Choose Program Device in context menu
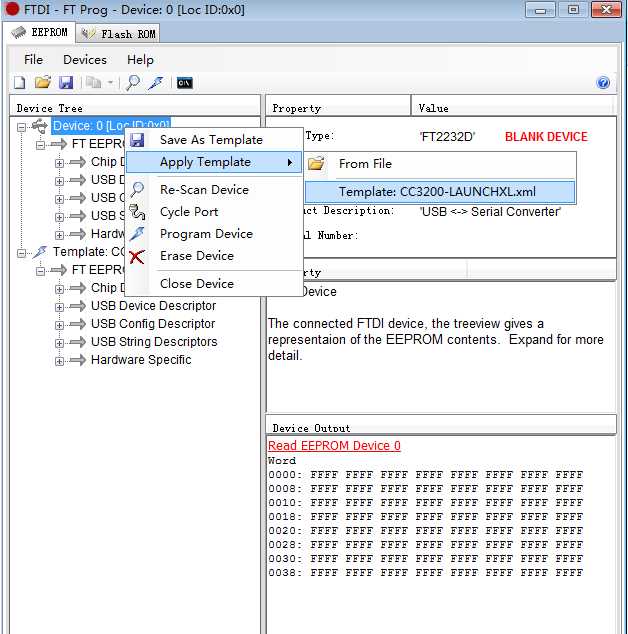 tap(214, 234)
